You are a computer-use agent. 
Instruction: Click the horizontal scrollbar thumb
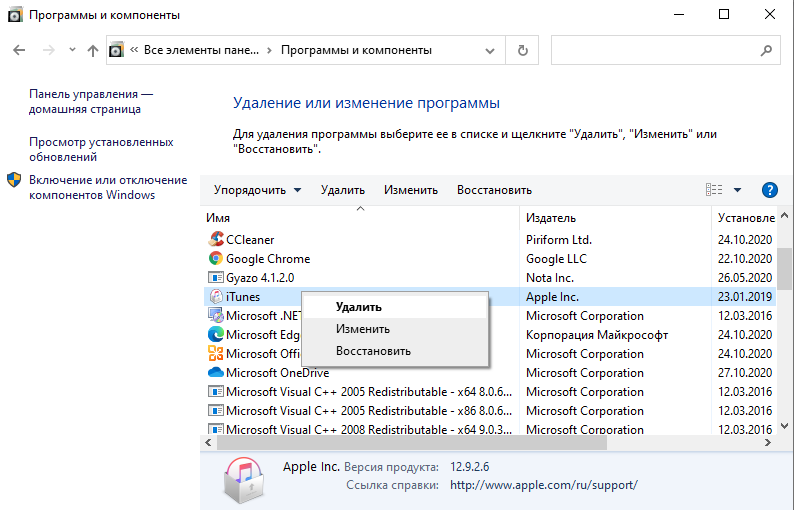412,443
